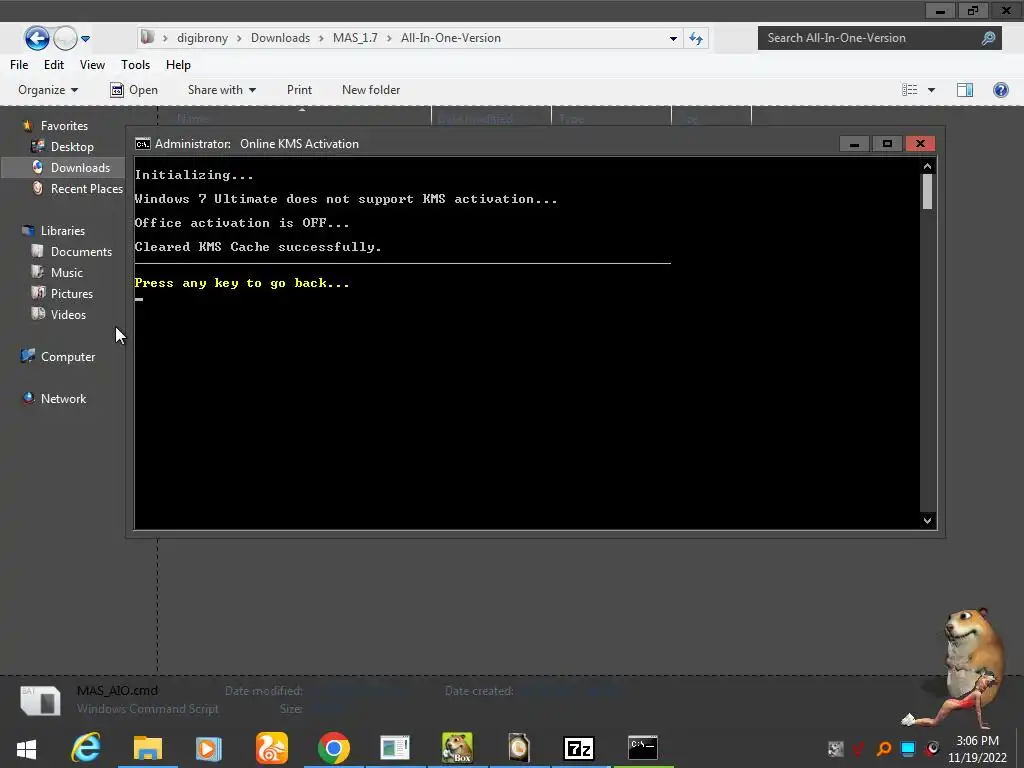Toggle the preview pane icon
The width and height of the screenshot is (1024, 768).
pos(965,90)
